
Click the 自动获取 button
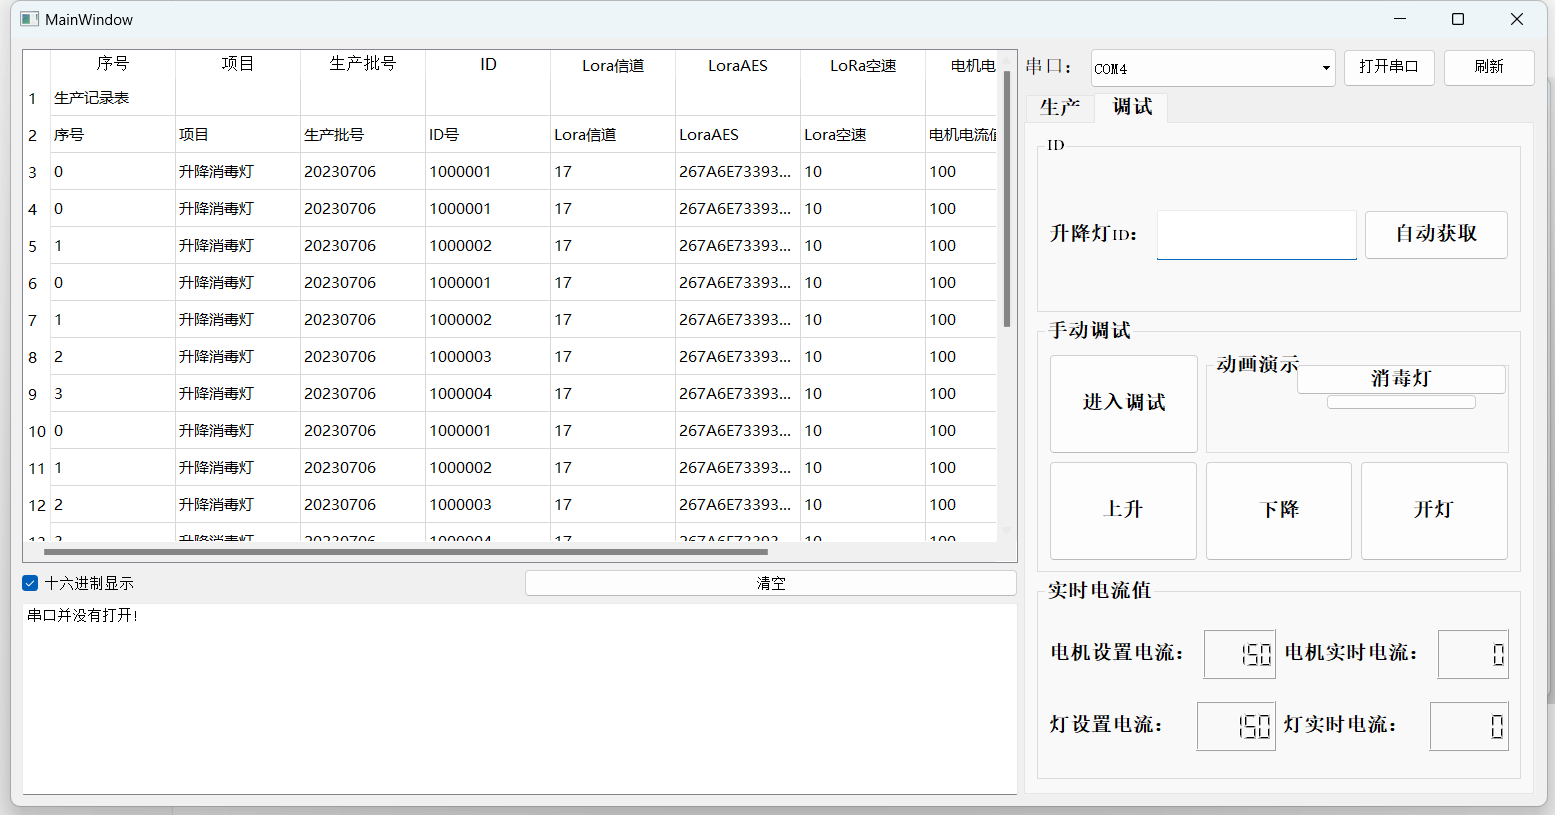[x=1435, y=234]
